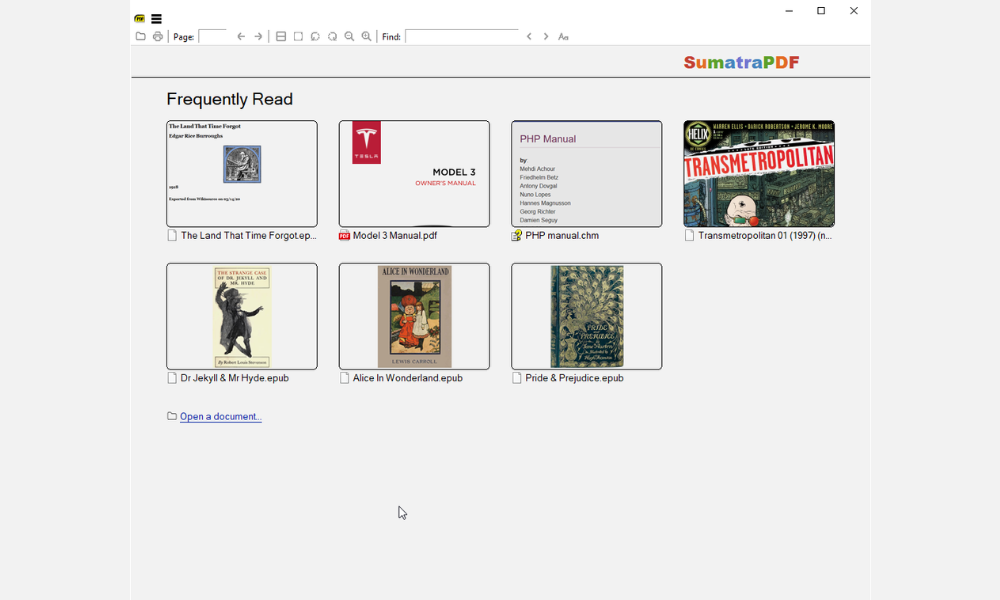Click 'Dr Jekyll & Mr Hyde.epub' filename
This screenshot has width=1000, height=600.
[x=235, y=378]
